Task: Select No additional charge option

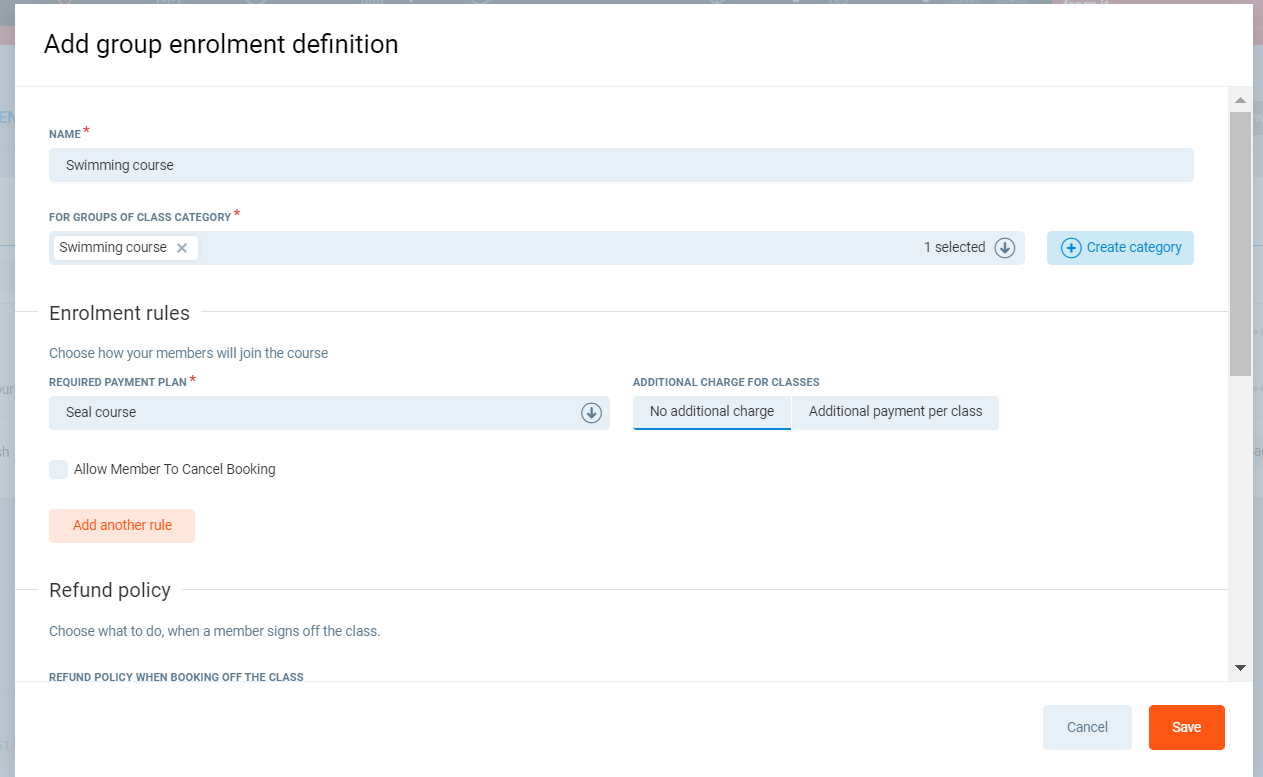Action: pyautogui.click(x=711, y=412)
